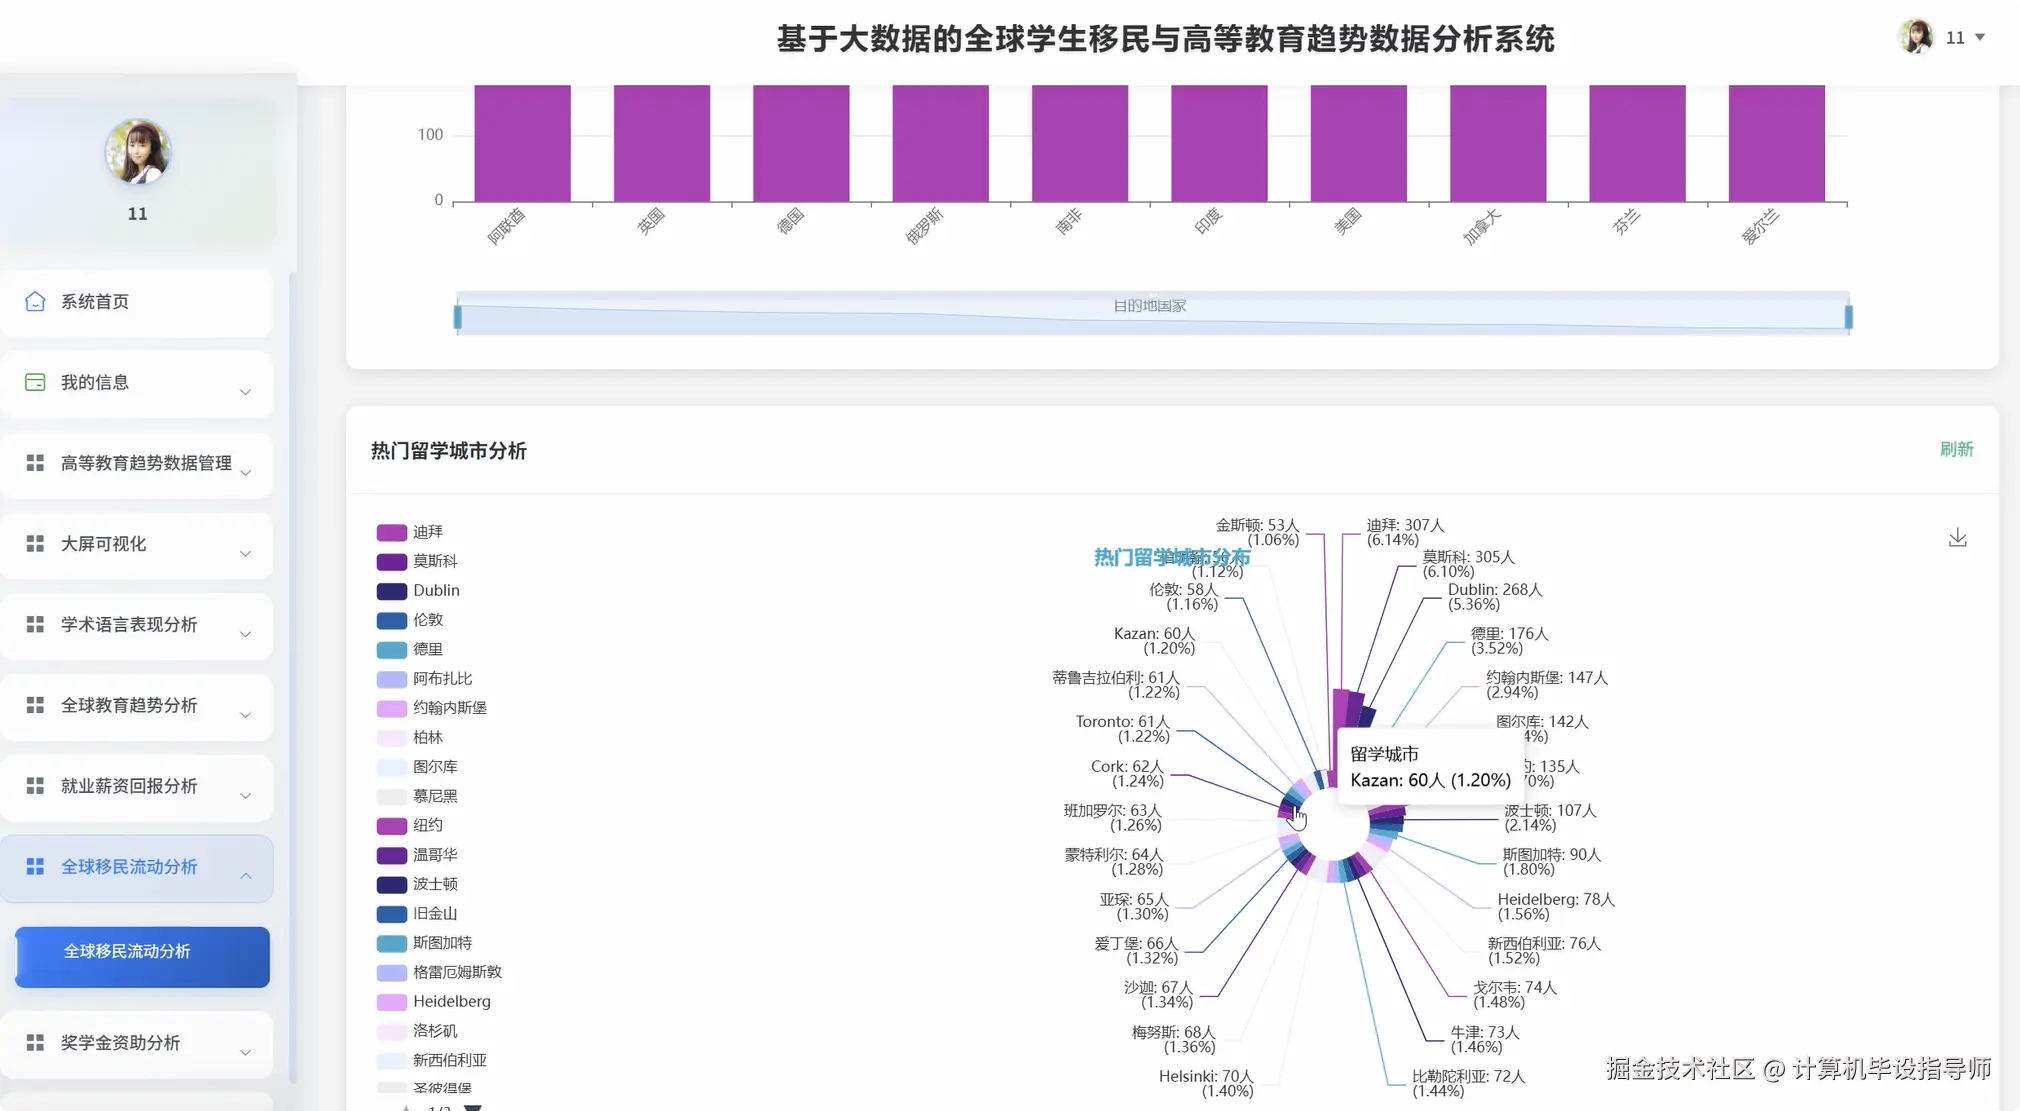Viewport: 2020px width, 1111px height.
Task: Click the sidebar profile avatar photo
Action: (138, 152)
